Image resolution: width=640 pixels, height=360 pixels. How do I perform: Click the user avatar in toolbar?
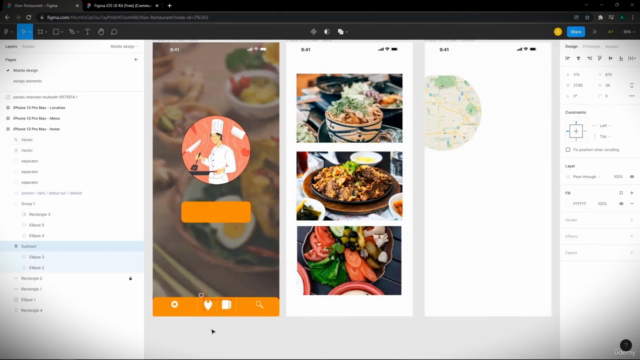point(558,32)
